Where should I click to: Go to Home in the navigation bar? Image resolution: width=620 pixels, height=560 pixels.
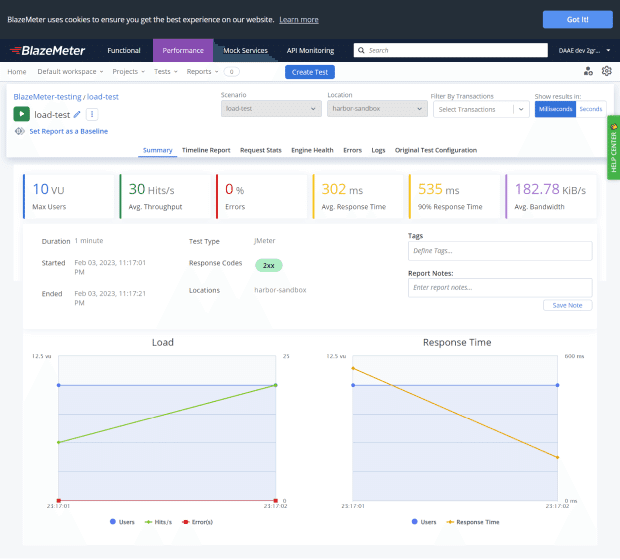click(17, 72)
